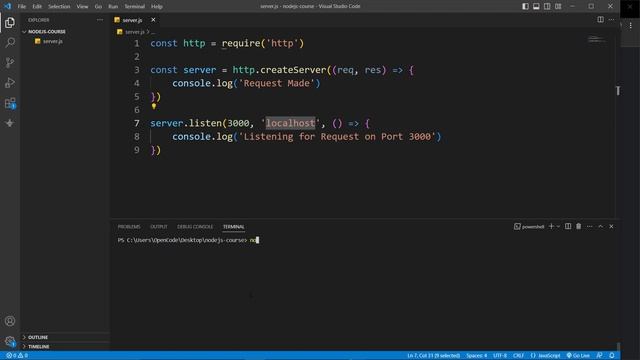This screenshot has height=360, width=640.
Task: Open the Run menu
Action: tap(113, 7)
